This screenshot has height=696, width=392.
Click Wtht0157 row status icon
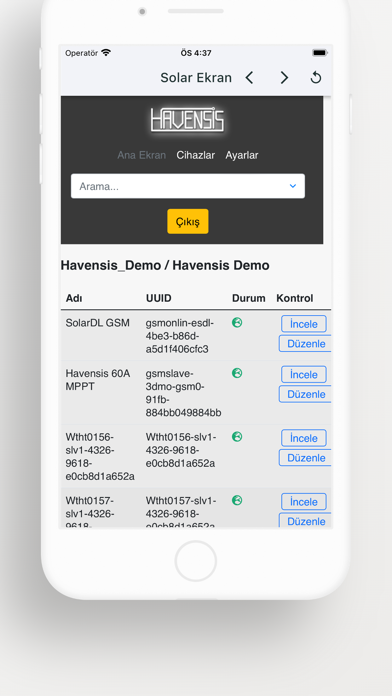coord(237,500)
